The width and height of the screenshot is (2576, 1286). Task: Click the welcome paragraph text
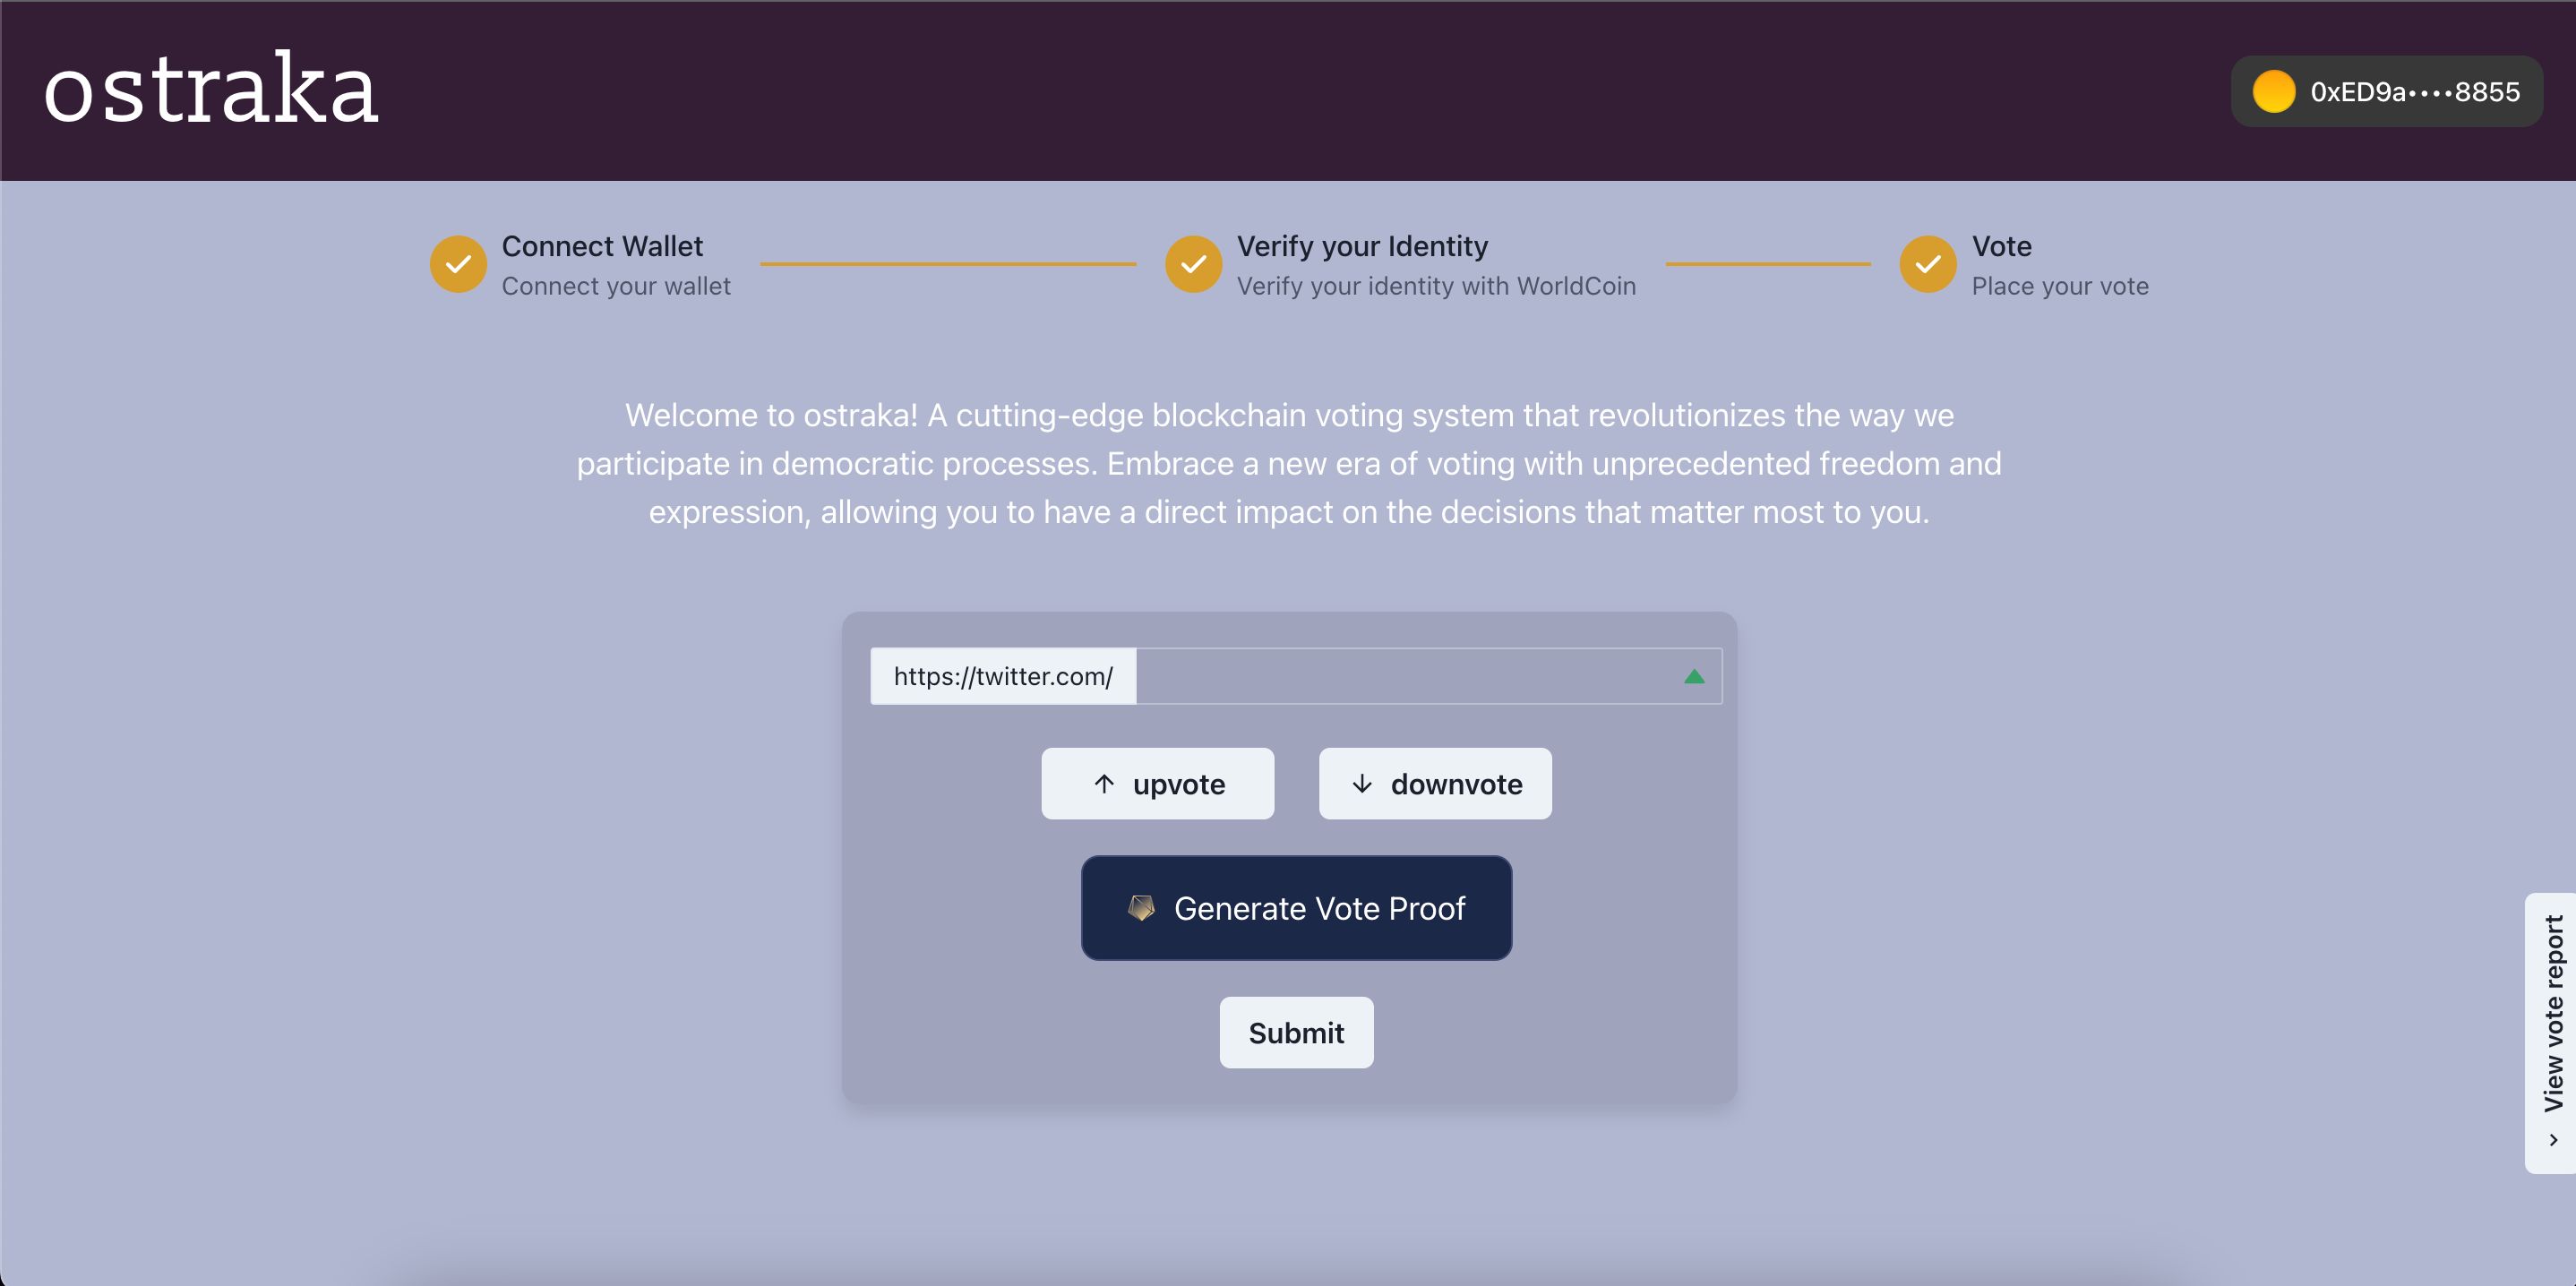pos(1289,463)
